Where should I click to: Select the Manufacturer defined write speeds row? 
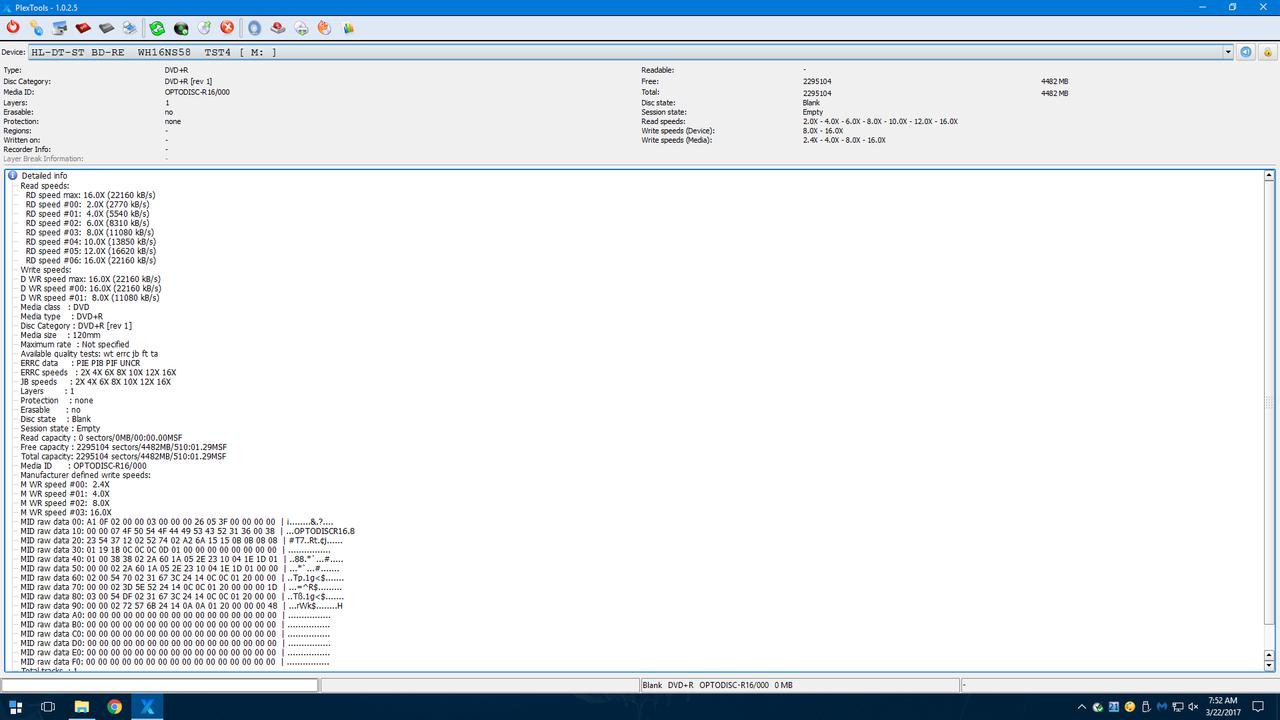(86, 475)
